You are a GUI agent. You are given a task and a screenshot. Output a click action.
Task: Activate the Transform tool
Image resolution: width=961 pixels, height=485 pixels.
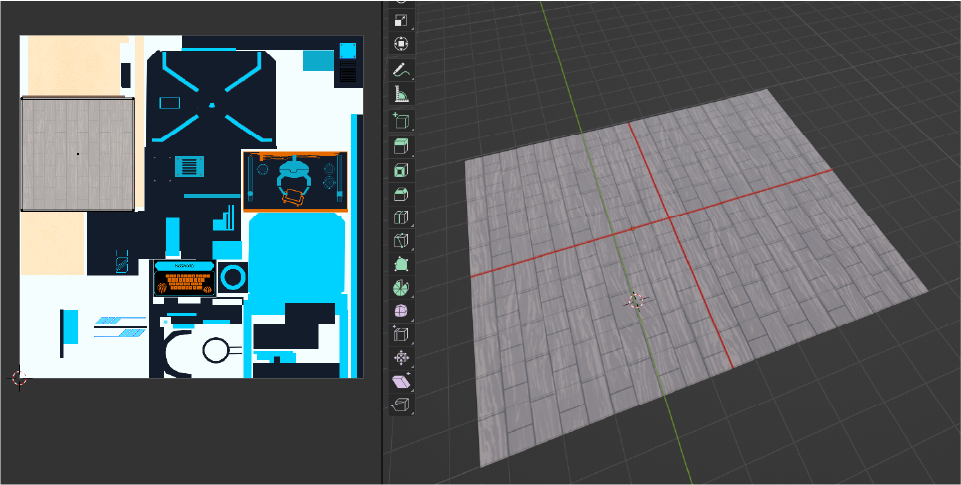click(x=401, y=44)
